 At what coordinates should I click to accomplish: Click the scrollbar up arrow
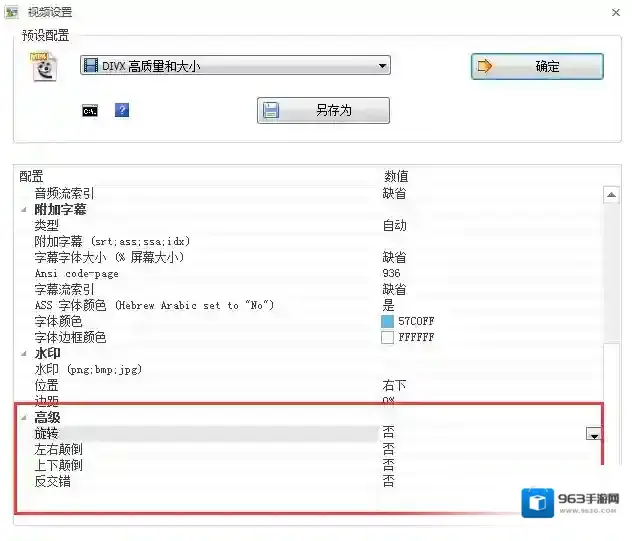coord(610,194)
